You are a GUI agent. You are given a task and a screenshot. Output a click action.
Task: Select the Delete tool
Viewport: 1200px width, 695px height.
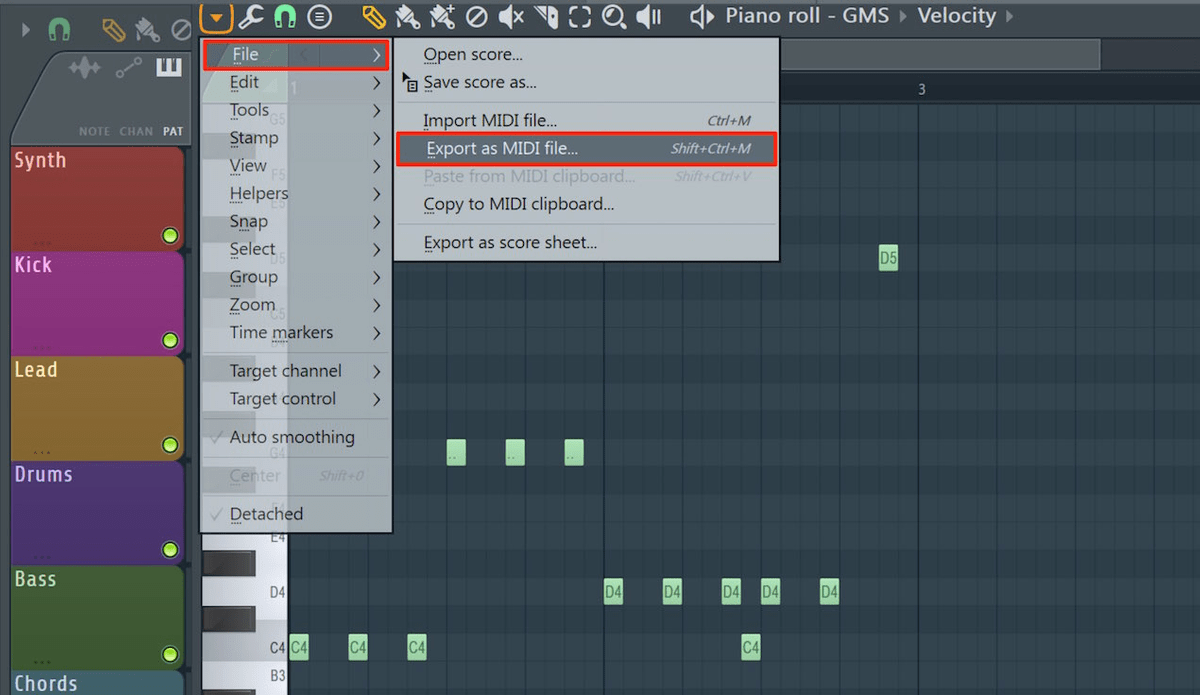click(476, 15)
